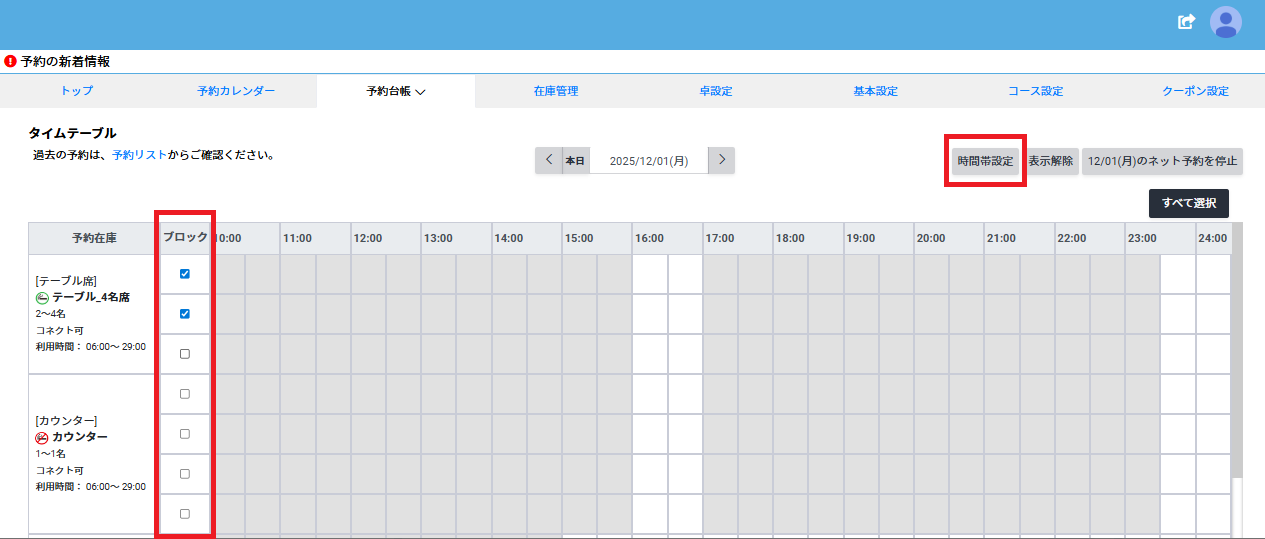
Task: Open the user profile avatar
Action: [x=1225, y=22]
